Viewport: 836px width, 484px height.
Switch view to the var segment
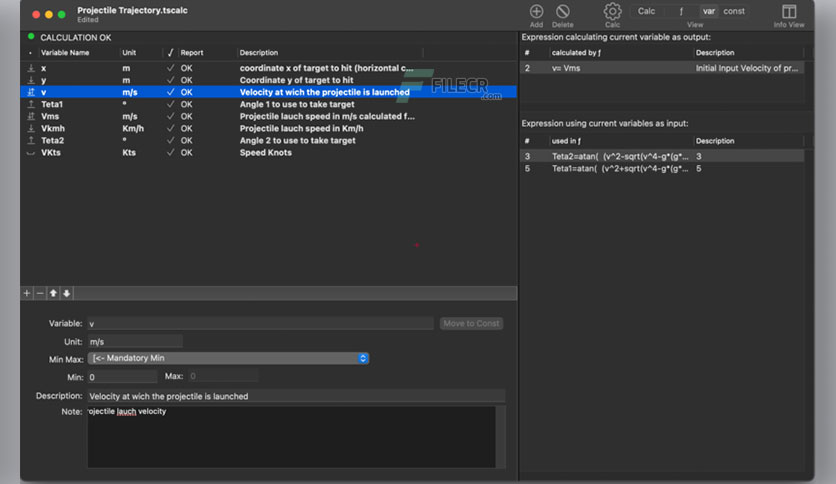pos(709,11)
